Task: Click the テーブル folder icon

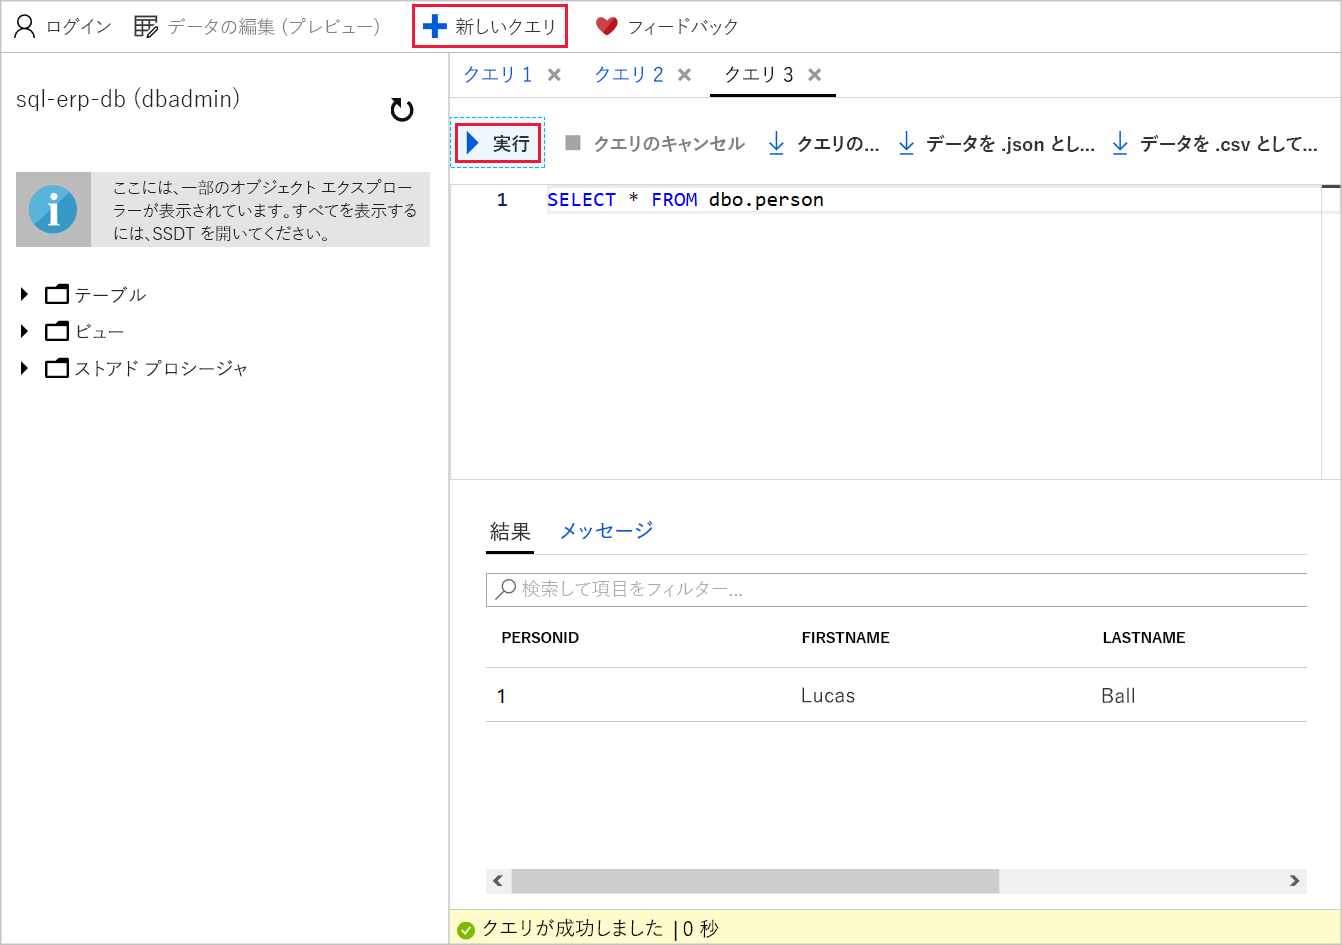Action: click(x=57, y=294)
